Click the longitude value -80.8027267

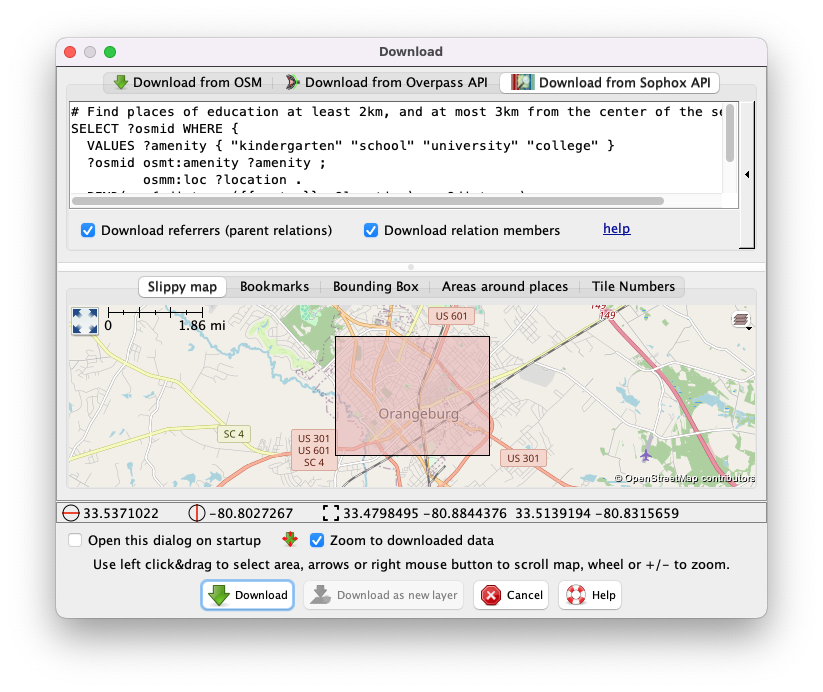251,513
